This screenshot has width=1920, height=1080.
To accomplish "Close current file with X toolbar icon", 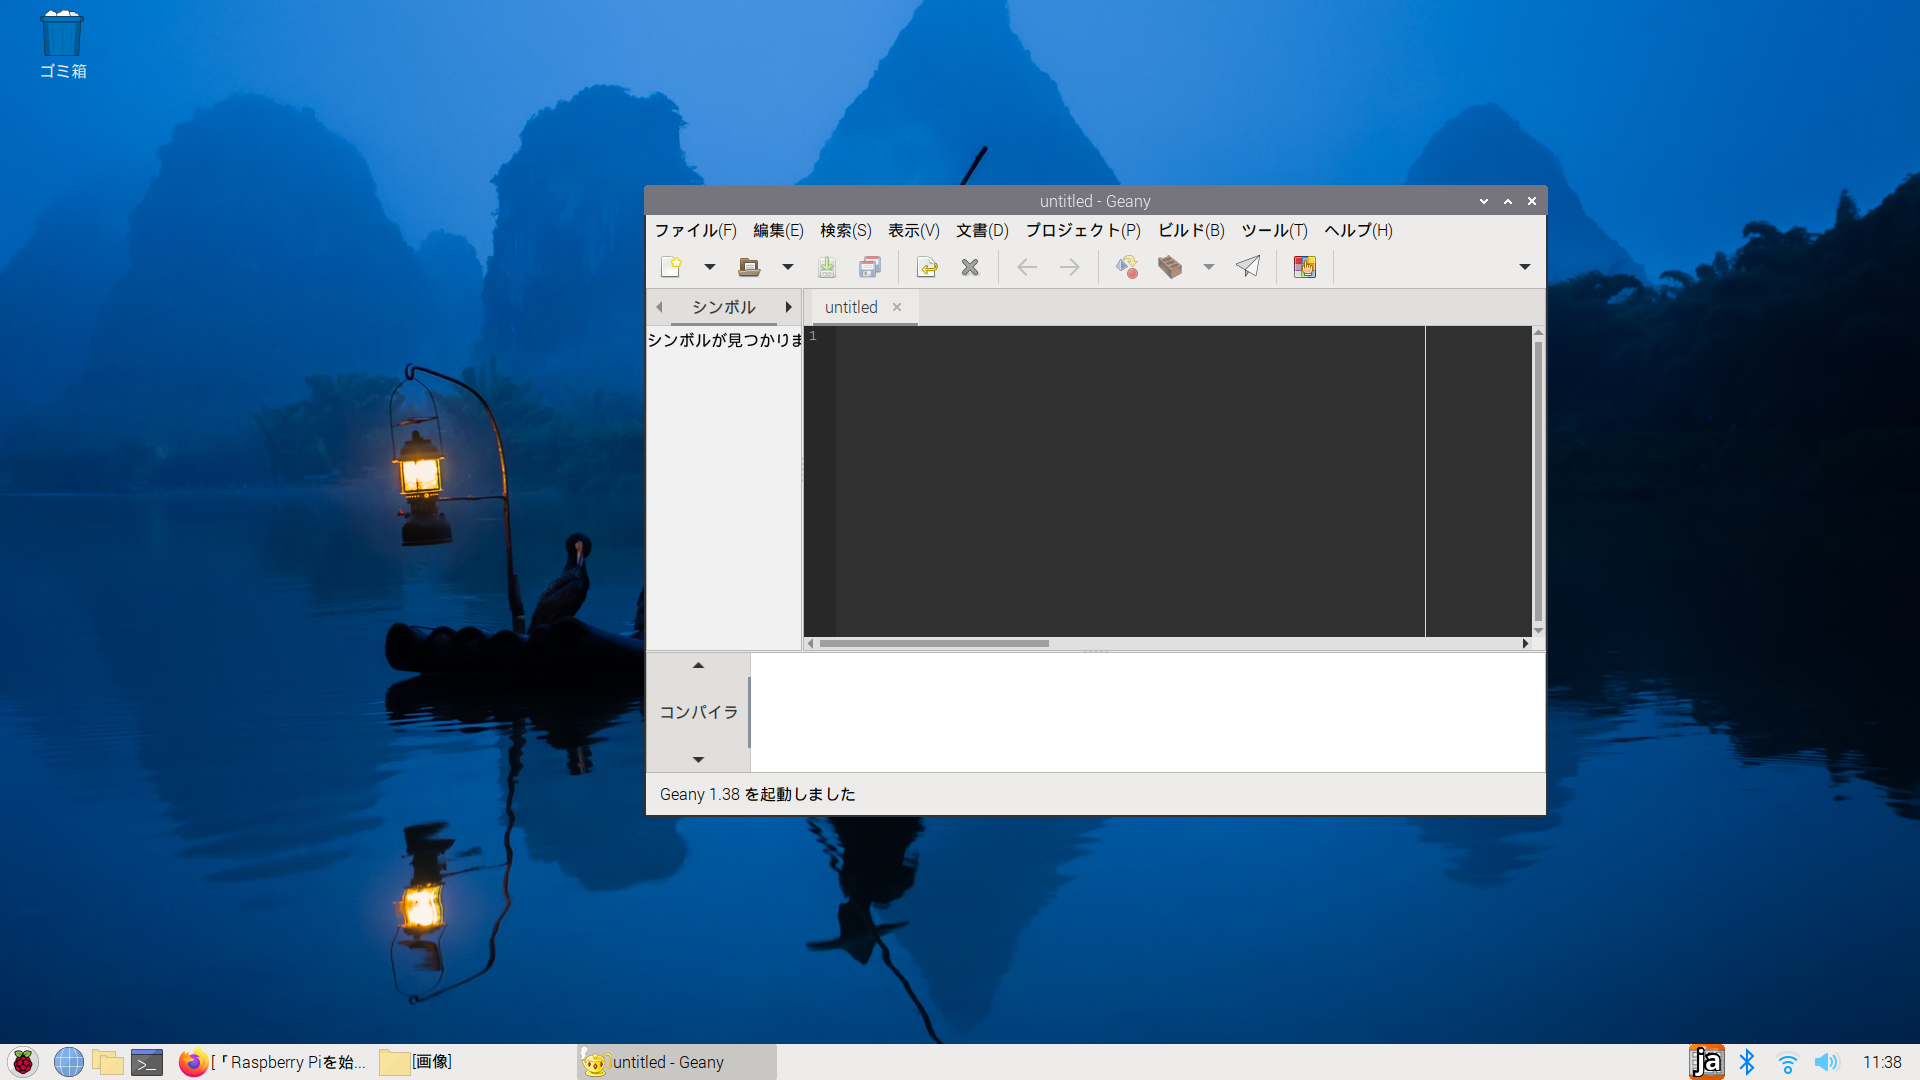I will pyautogui.click(x=970, y=267).
